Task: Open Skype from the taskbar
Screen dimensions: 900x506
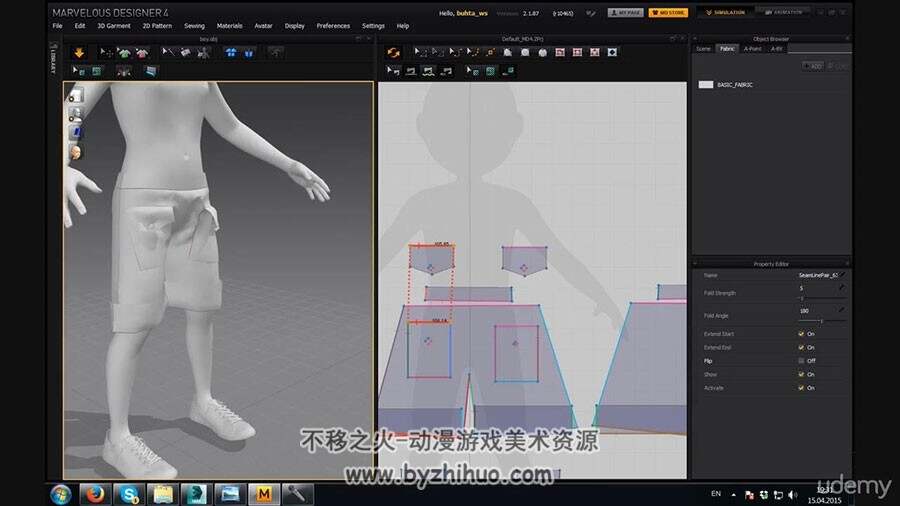Action: (129, 494)
